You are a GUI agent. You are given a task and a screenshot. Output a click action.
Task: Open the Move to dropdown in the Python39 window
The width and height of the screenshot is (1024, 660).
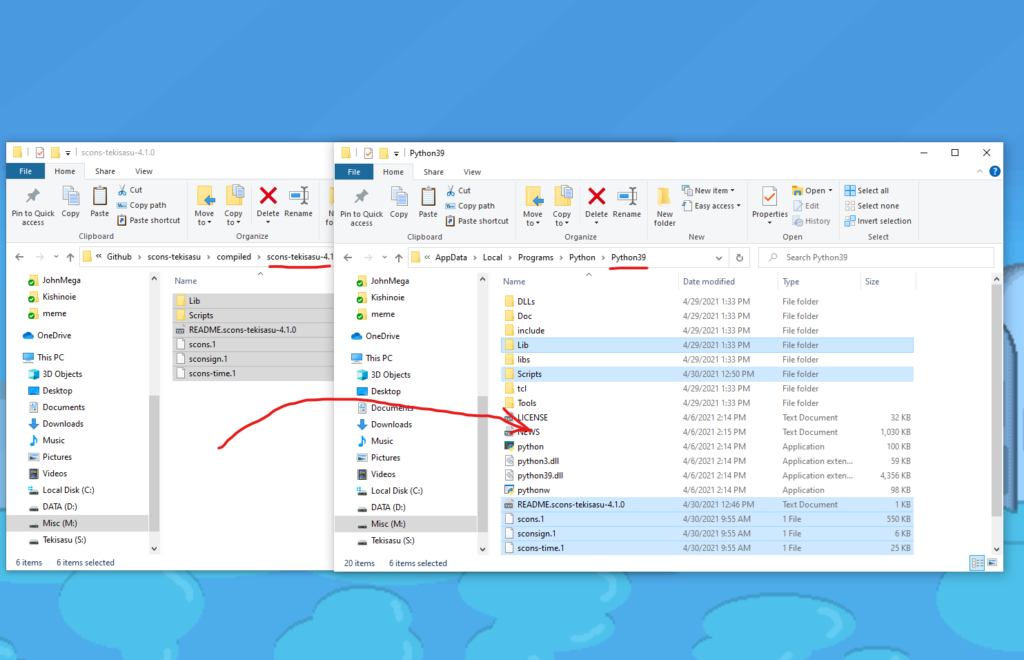(x=532, y=207)
